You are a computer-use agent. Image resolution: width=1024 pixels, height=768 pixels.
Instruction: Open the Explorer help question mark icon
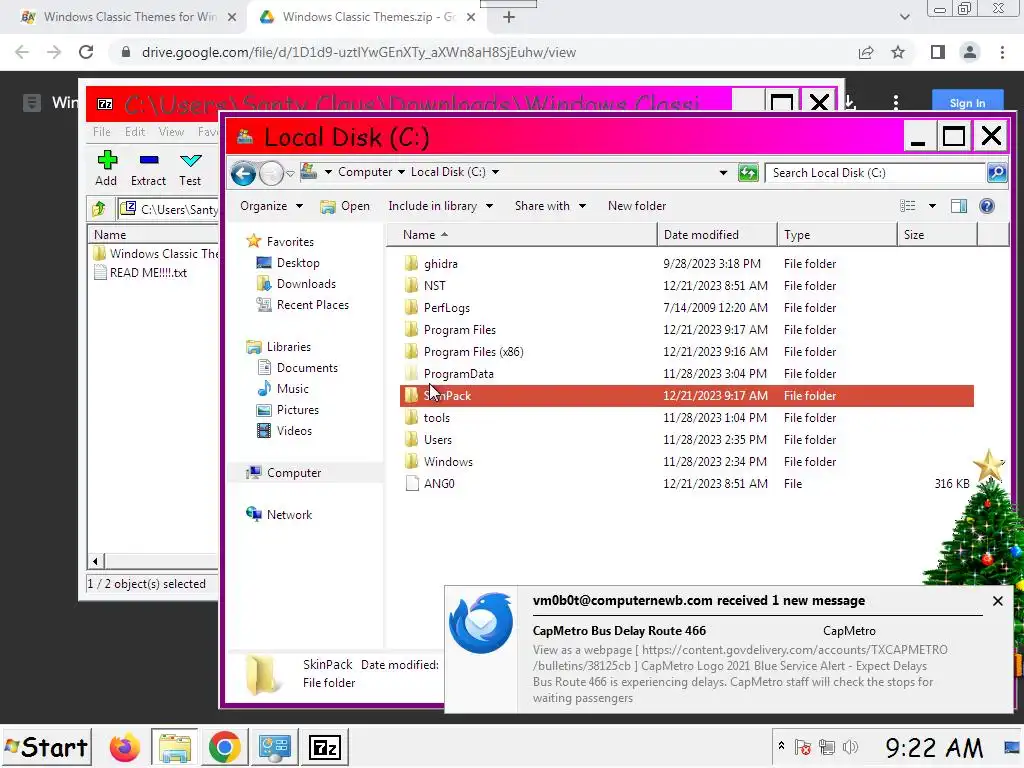click(987, 206)
